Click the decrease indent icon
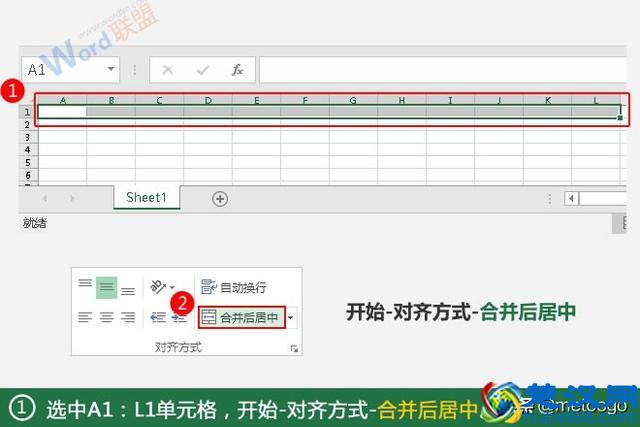This screenshot has height=427, width=640. pyautogui.click(x=158, y=317)
